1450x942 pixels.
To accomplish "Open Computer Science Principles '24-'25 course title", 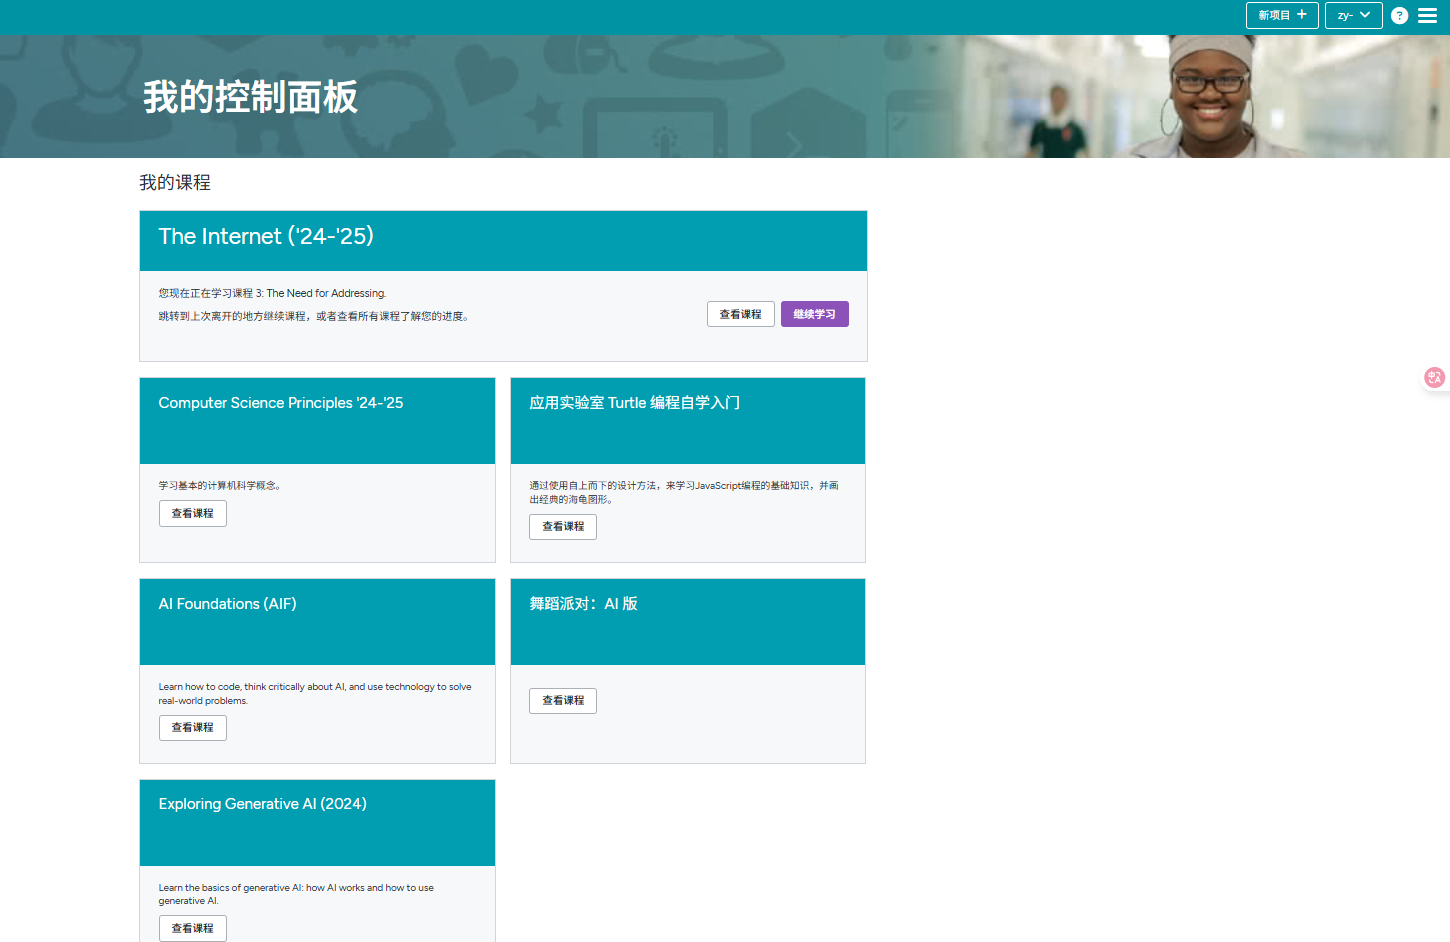I will tap(281, 403).
